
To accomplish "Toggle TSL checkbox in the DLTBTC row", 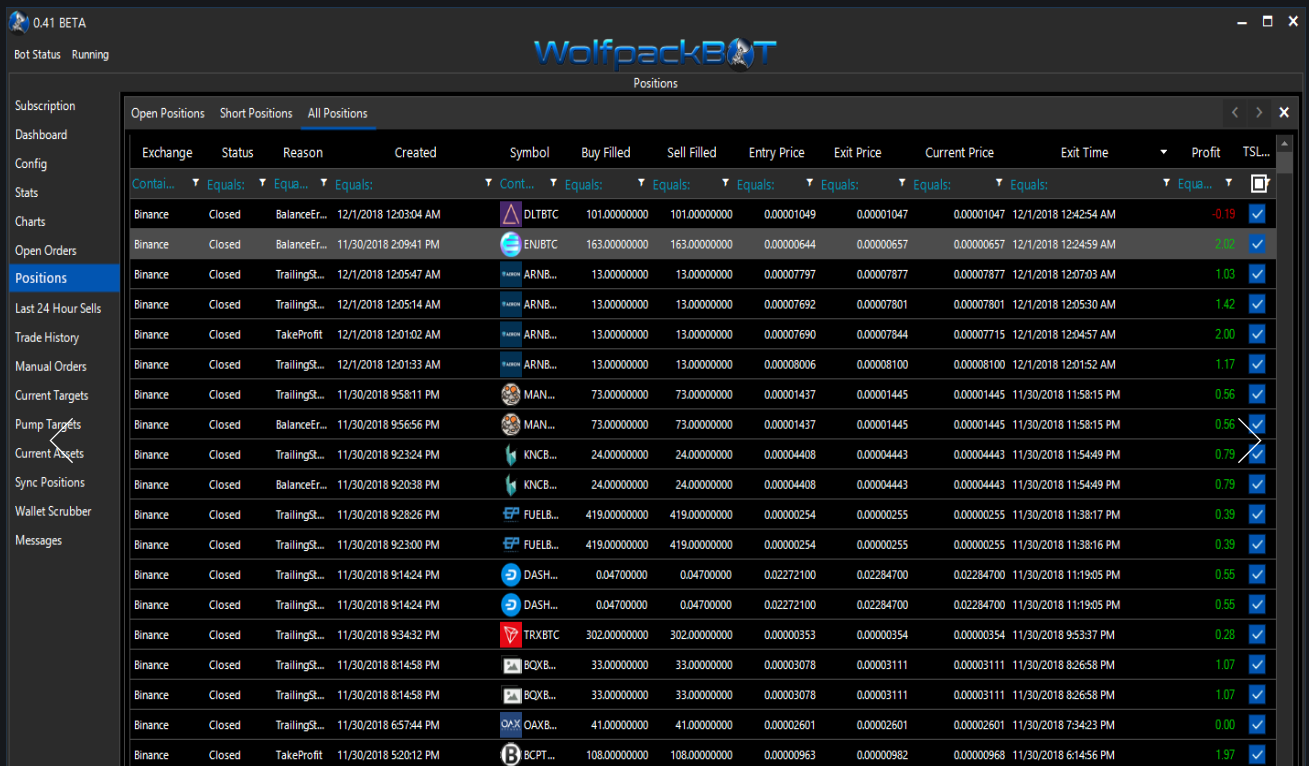I will pos(1257,214).
